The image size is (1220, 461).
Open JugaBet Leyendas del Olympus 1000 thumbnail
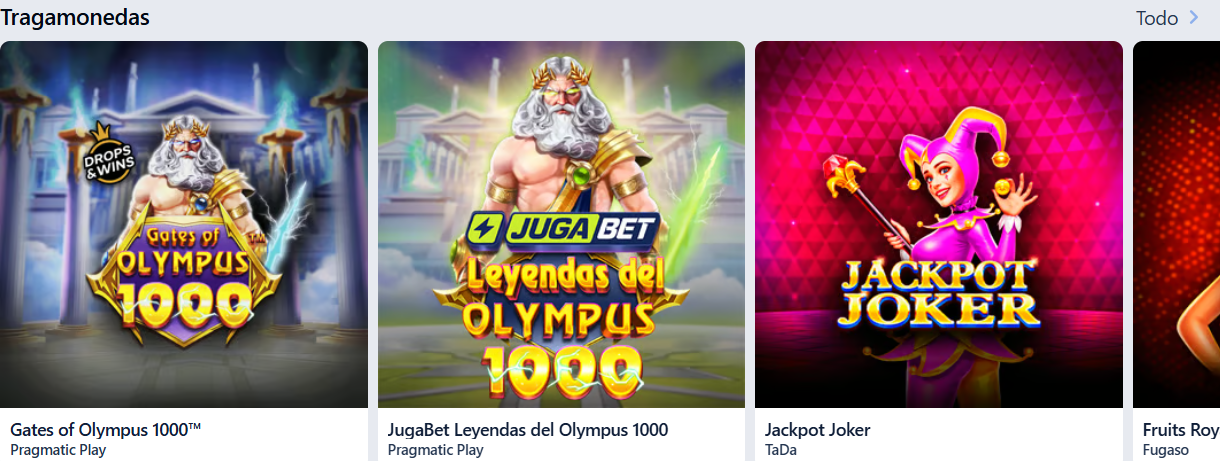point(561,224)
